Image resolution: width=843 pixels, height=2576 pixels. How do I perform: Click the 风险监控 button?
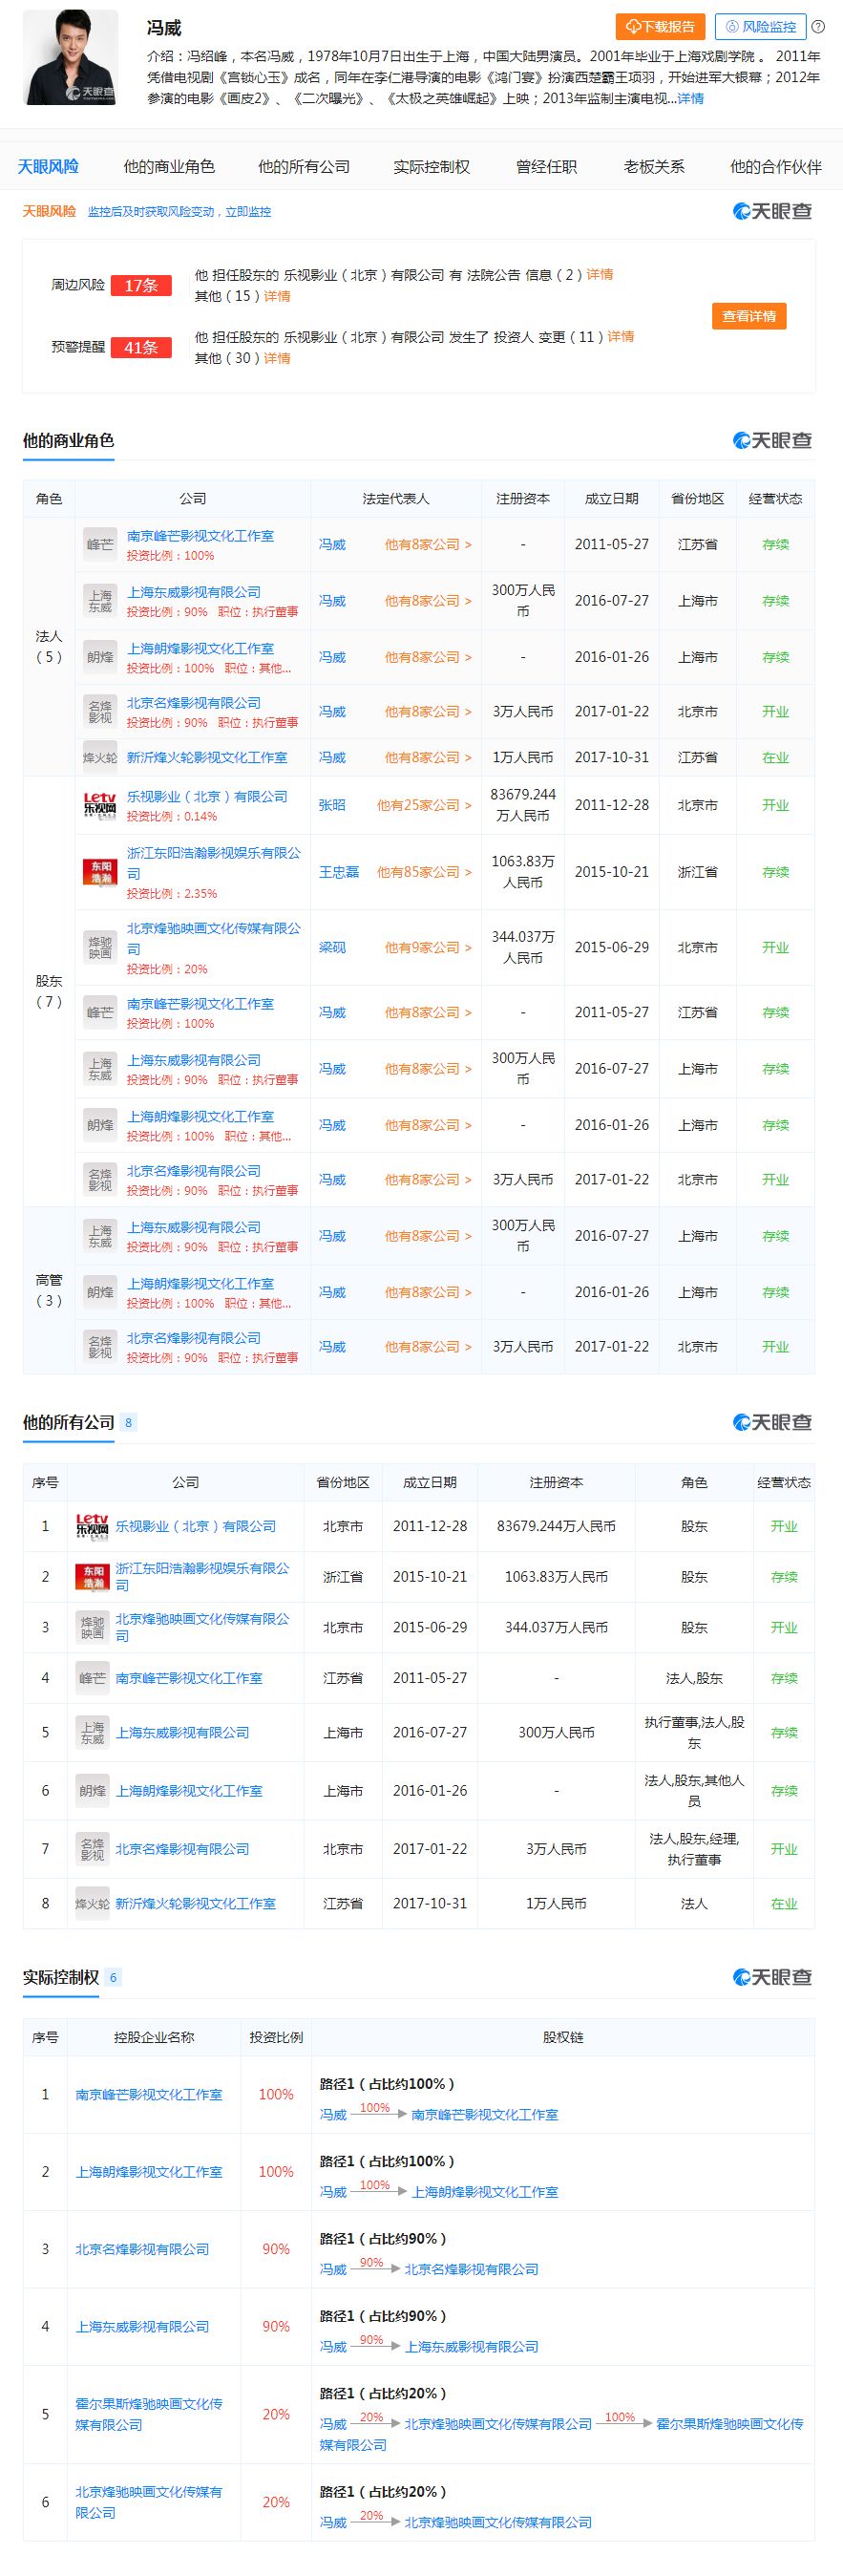[x=761, y=27]
